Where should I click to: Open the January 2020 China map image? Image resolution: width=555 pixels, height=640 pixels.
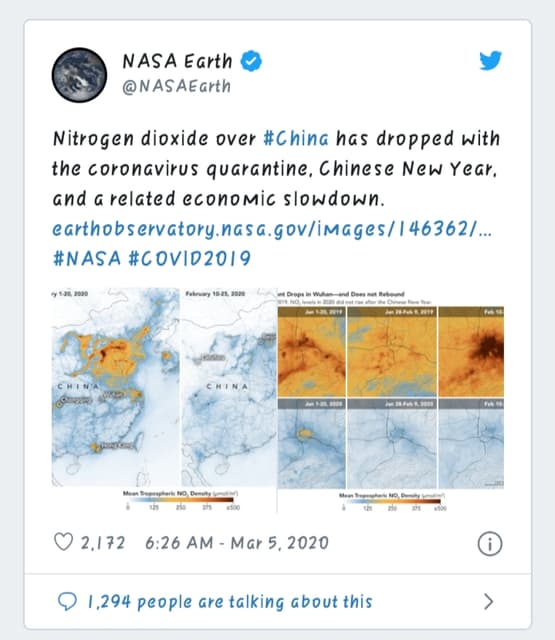tap(115, 387)
